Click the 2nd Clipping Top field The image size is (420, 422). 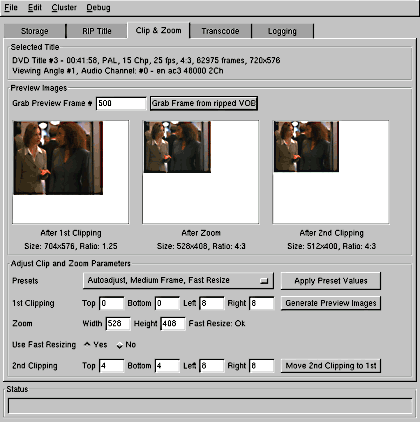[112, 366]
